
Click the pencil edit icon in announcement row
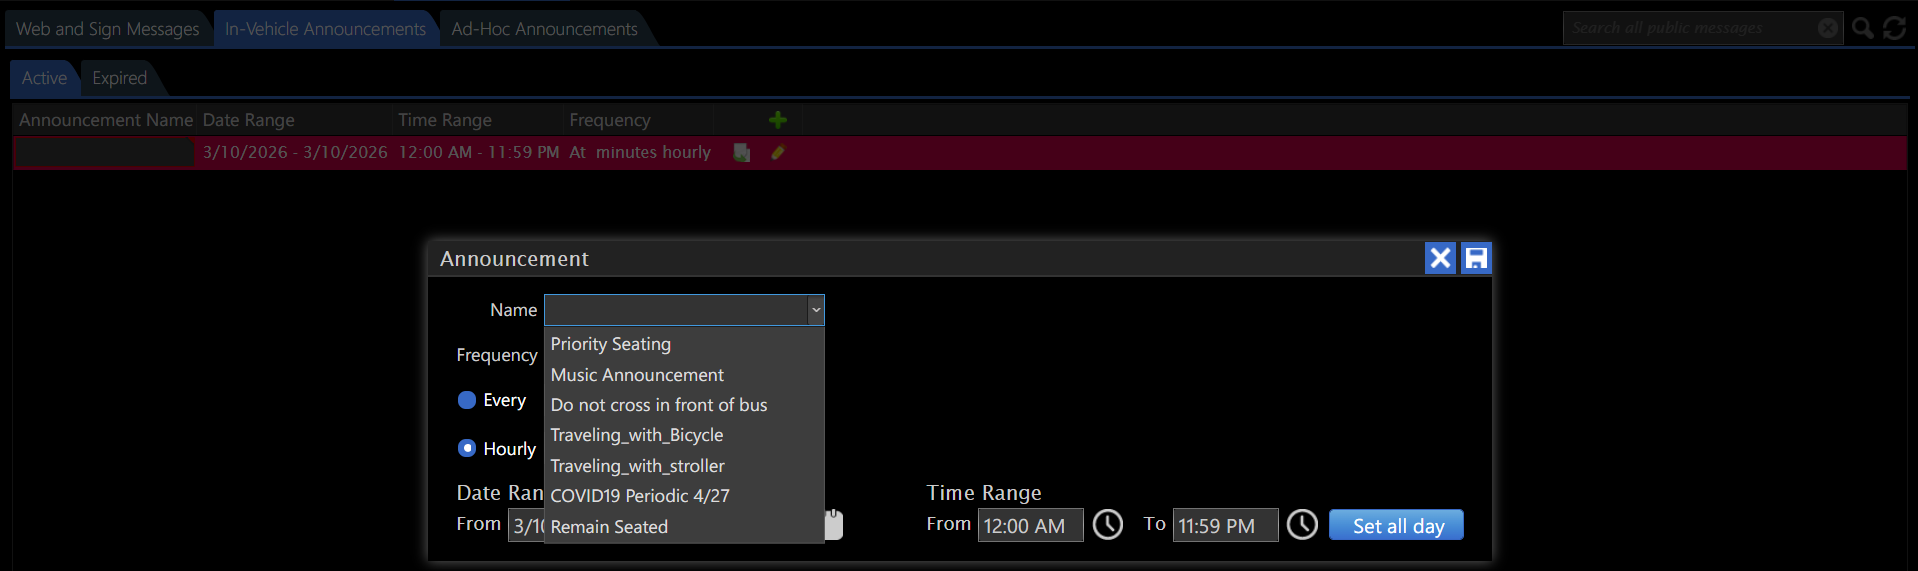[778, 153]
